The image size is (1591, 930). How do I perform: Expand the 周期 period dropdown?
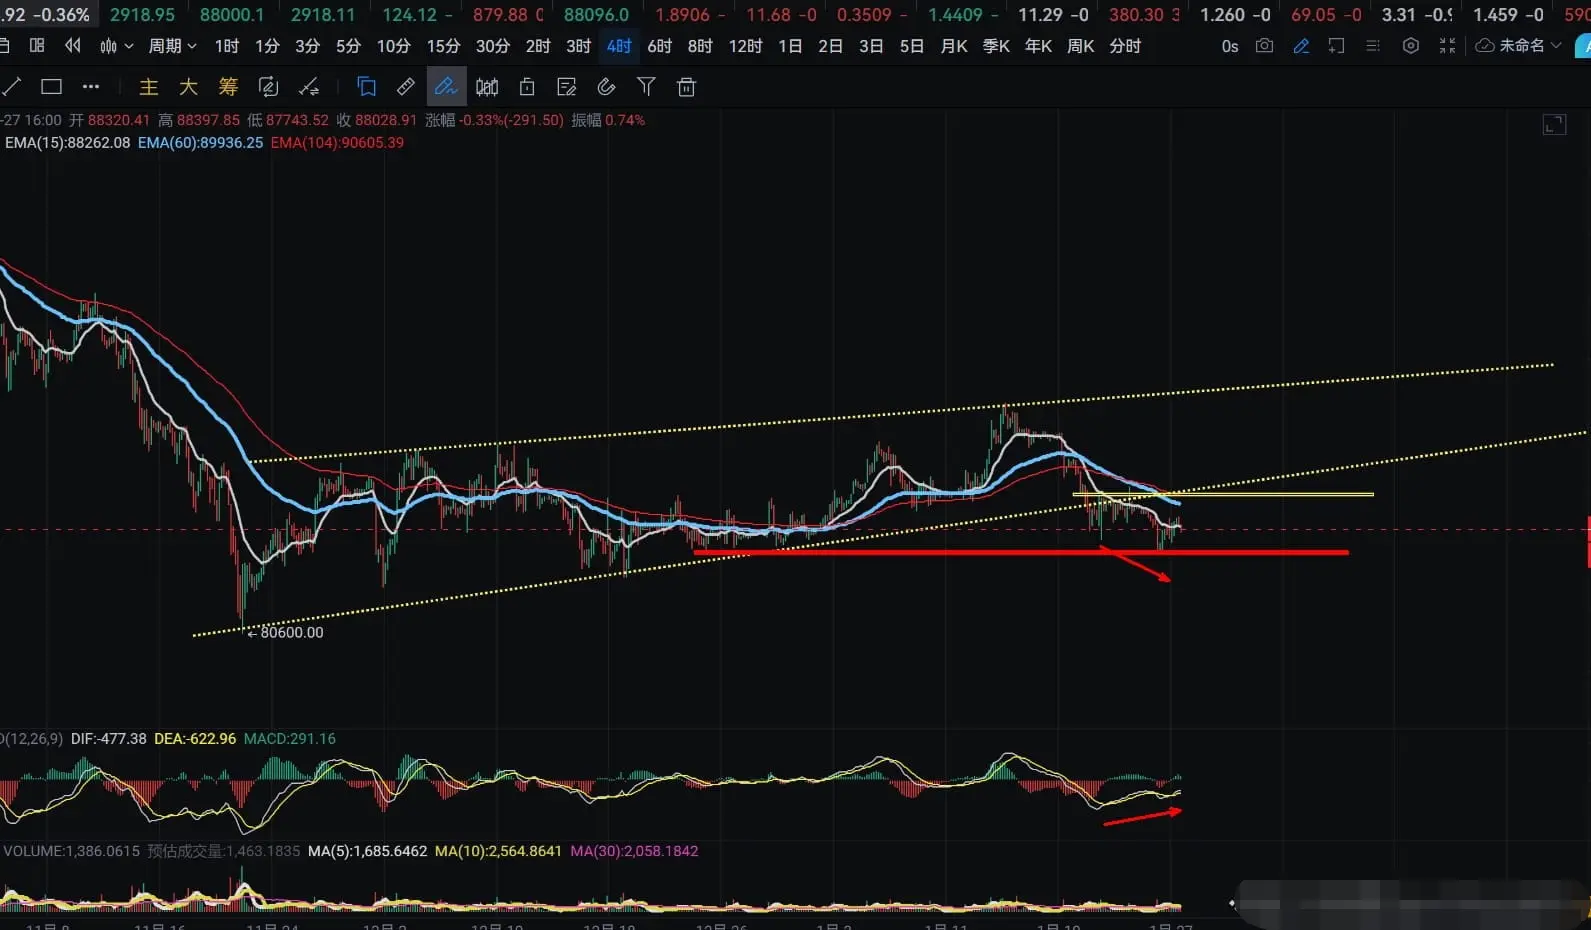click(x=172, y=46)
